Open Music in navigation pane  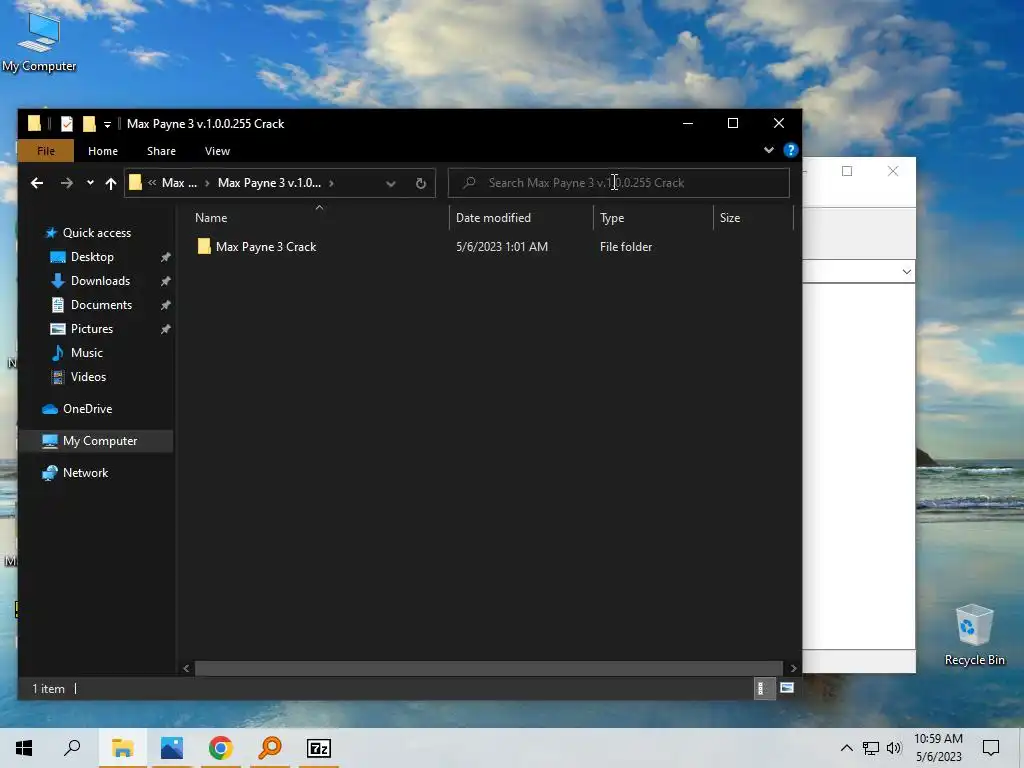tap(86, 353)
